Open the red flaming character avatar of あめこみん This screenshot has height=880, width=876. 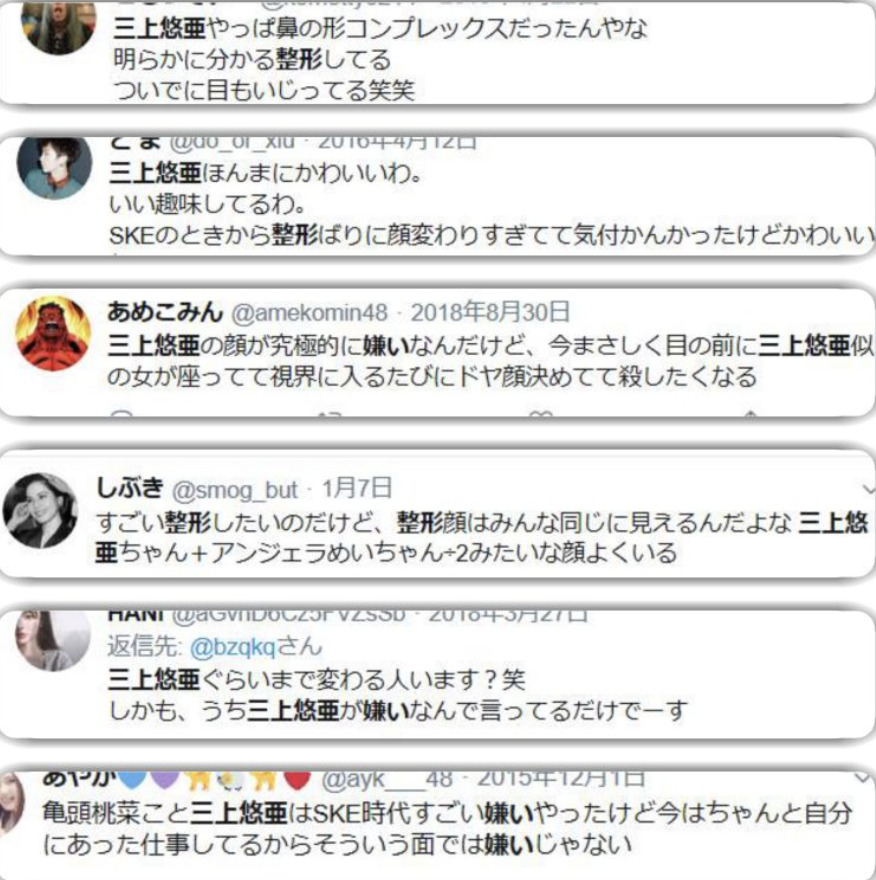click(x=53, y=333)
